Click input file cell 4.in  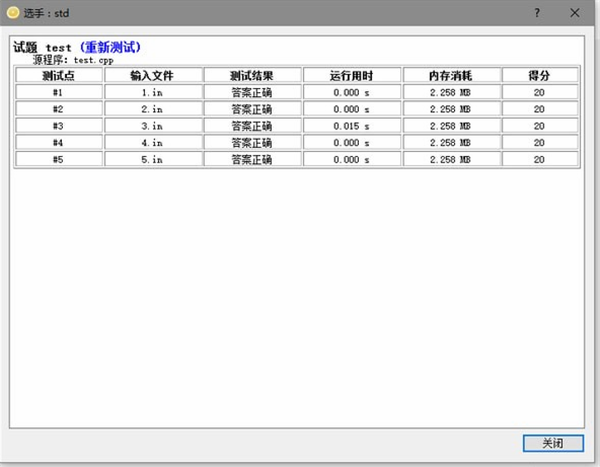[153, 143]
